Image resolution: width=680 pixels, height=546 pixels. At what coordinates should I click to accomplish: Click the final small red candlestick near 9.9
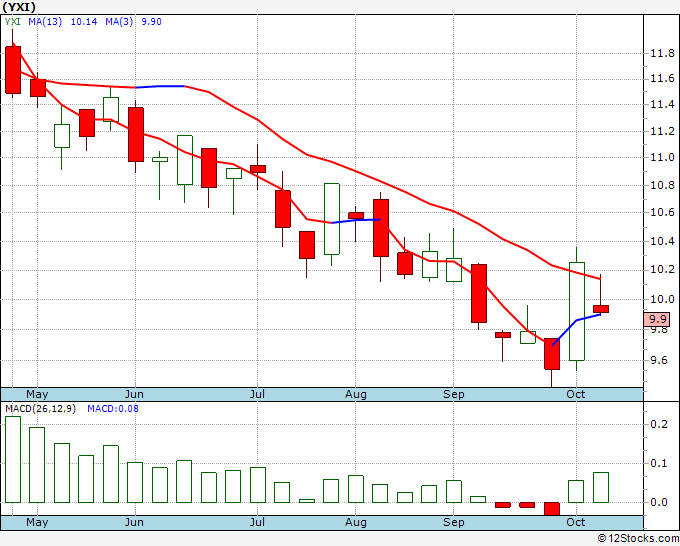point(601,309)
